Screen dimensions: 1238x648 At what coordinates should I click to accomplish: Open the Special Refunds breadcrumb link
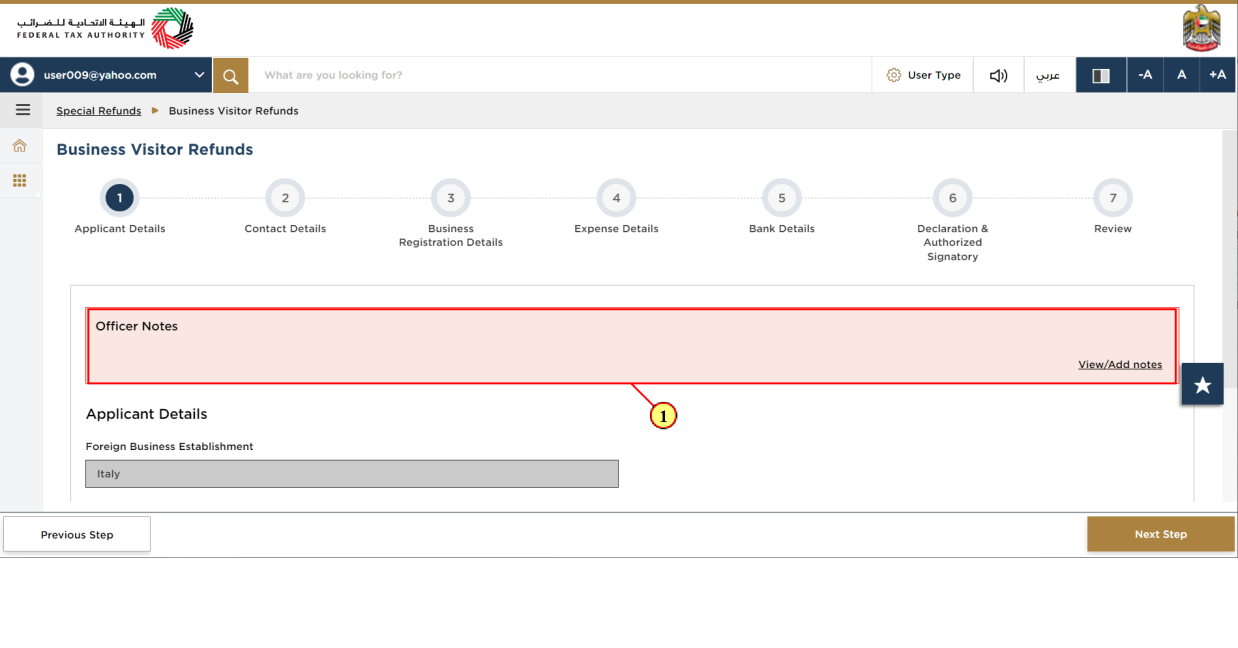(x=98, y=111)
